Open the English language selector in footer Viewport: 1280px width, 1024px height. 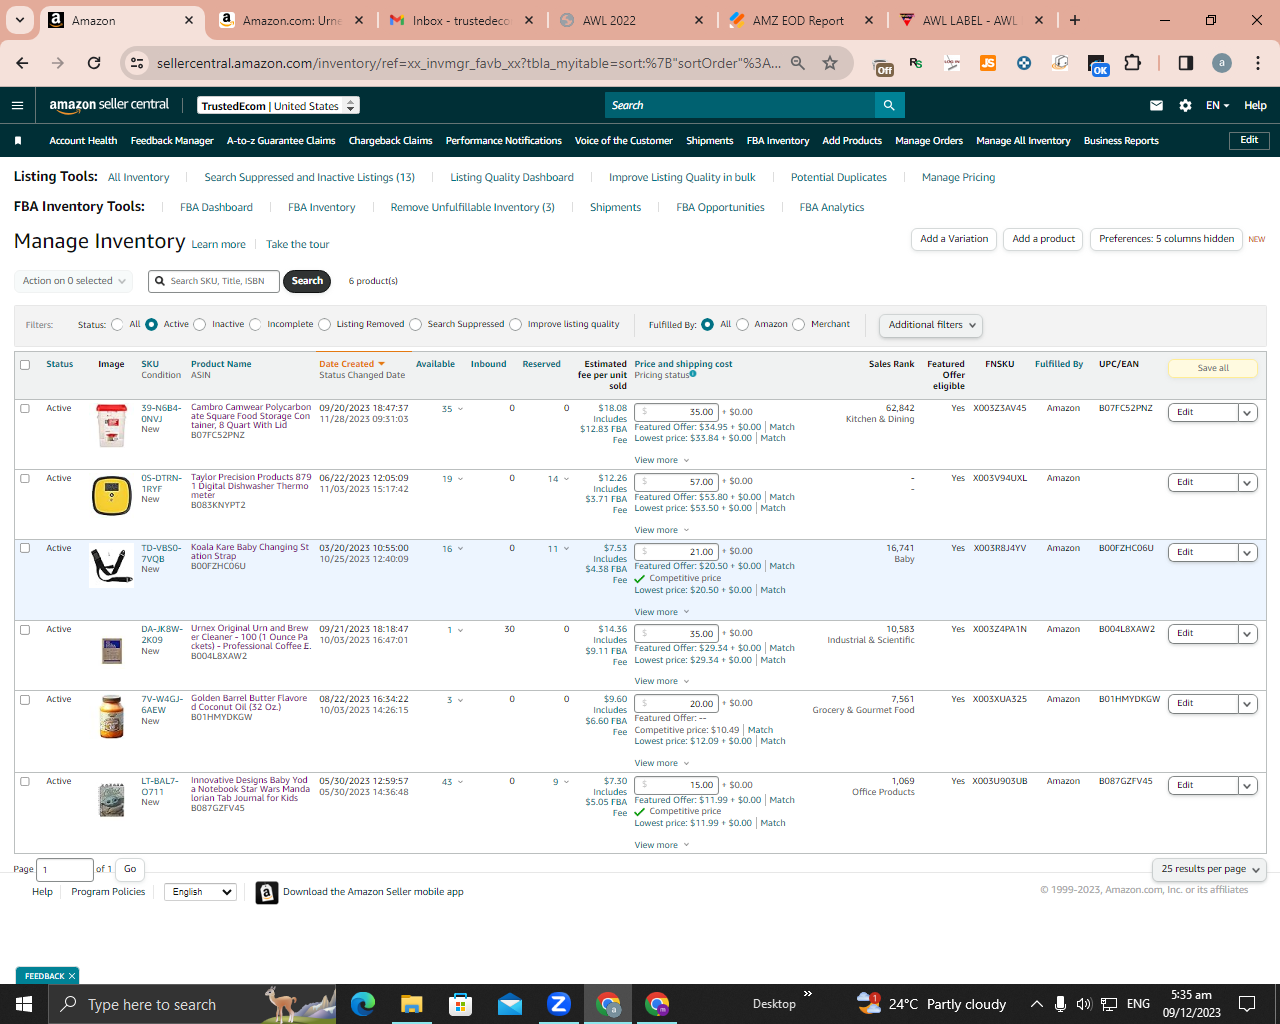point(200,892)
